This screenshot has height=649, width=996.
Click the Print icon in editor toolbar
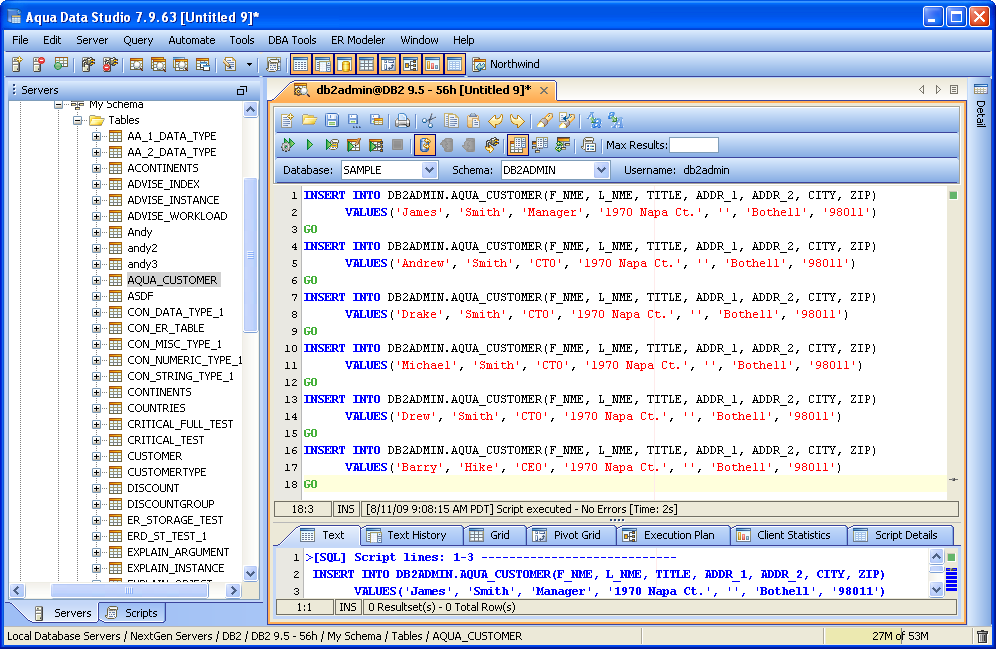tap(402, 121)
